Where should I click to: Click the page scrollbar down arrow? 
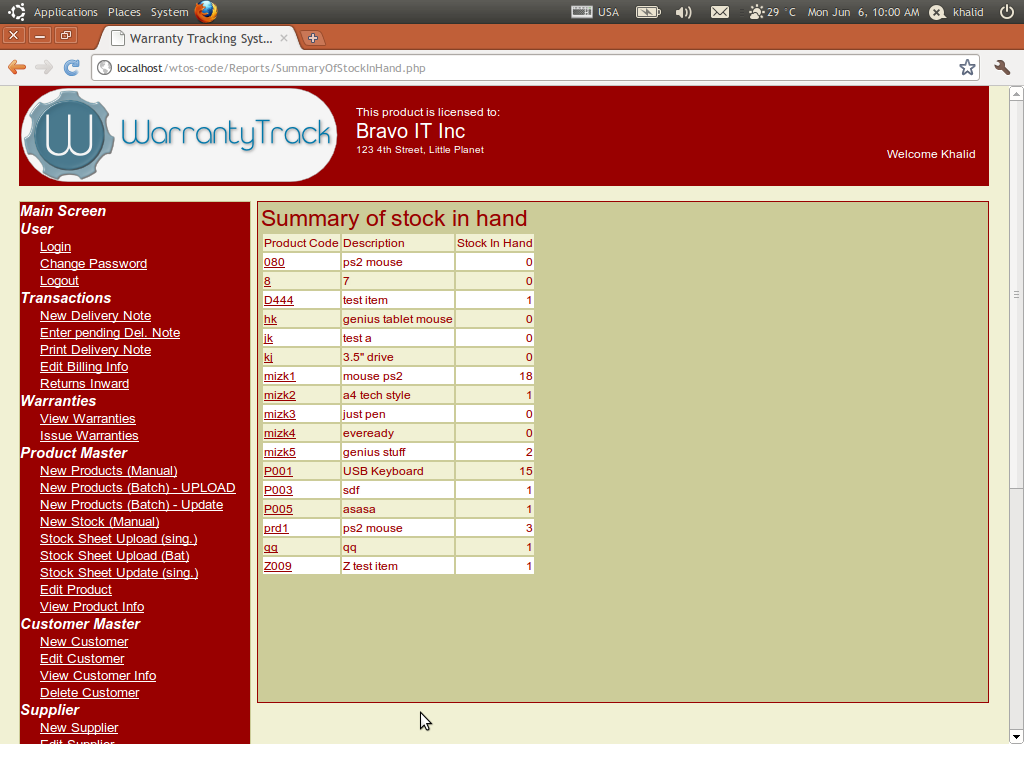[x=1016, y=737]
